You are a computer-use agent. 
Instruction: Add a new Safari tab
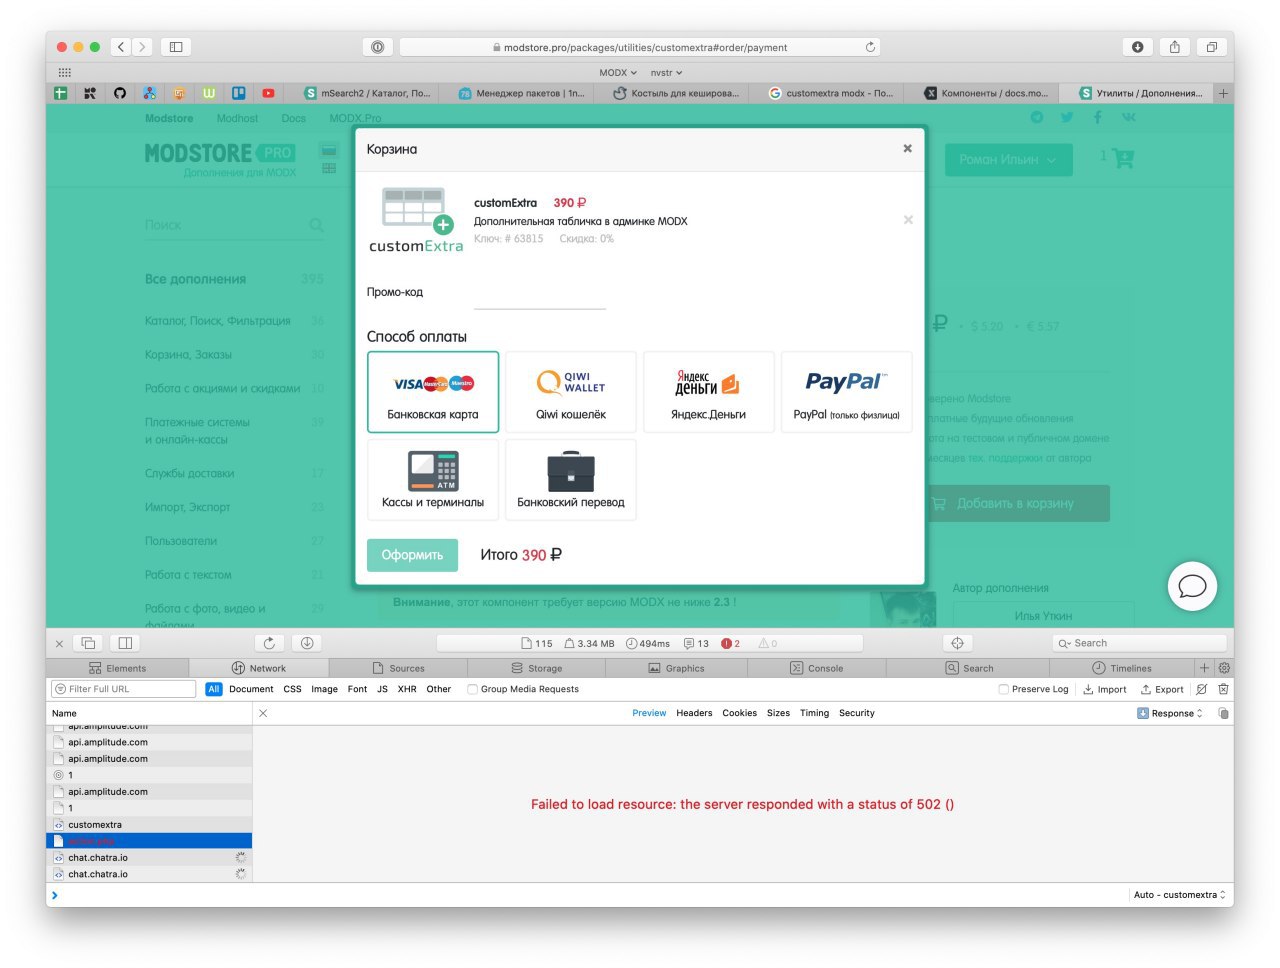tap(1222, 93)
